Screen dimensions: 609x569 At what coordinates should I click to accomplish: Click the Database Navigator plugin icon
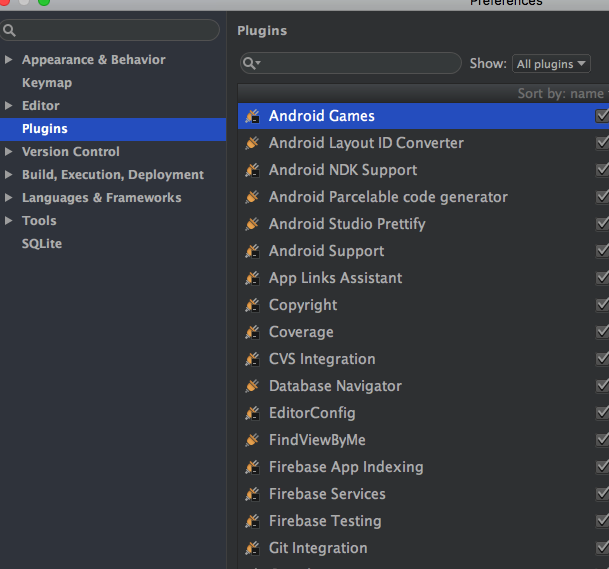tap(252, 386)
